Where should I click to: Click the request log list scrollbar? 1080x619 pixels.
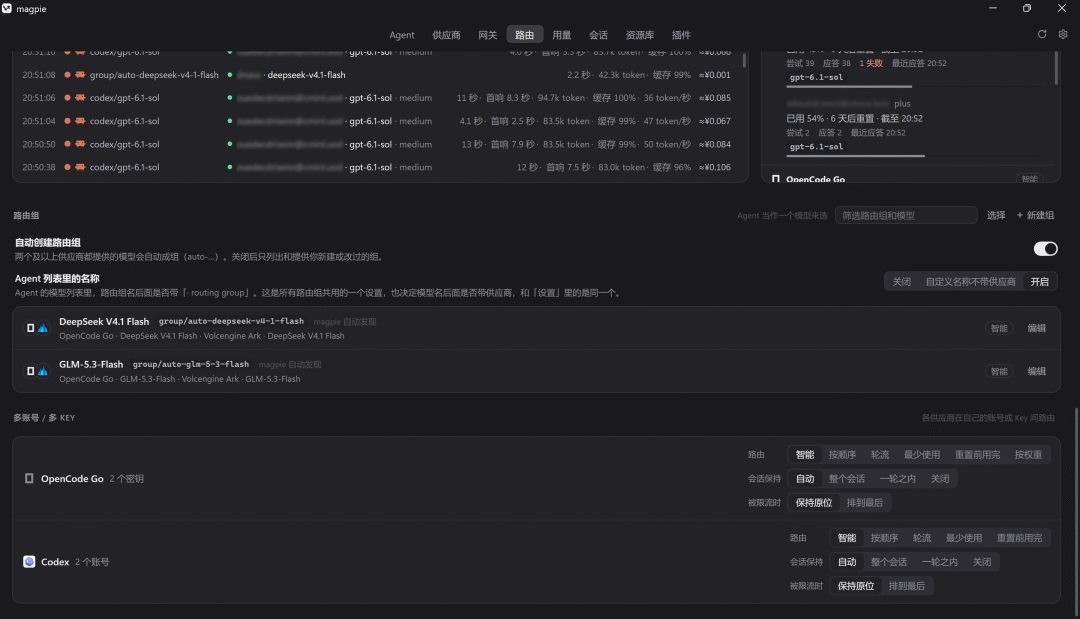pos(745,60)
